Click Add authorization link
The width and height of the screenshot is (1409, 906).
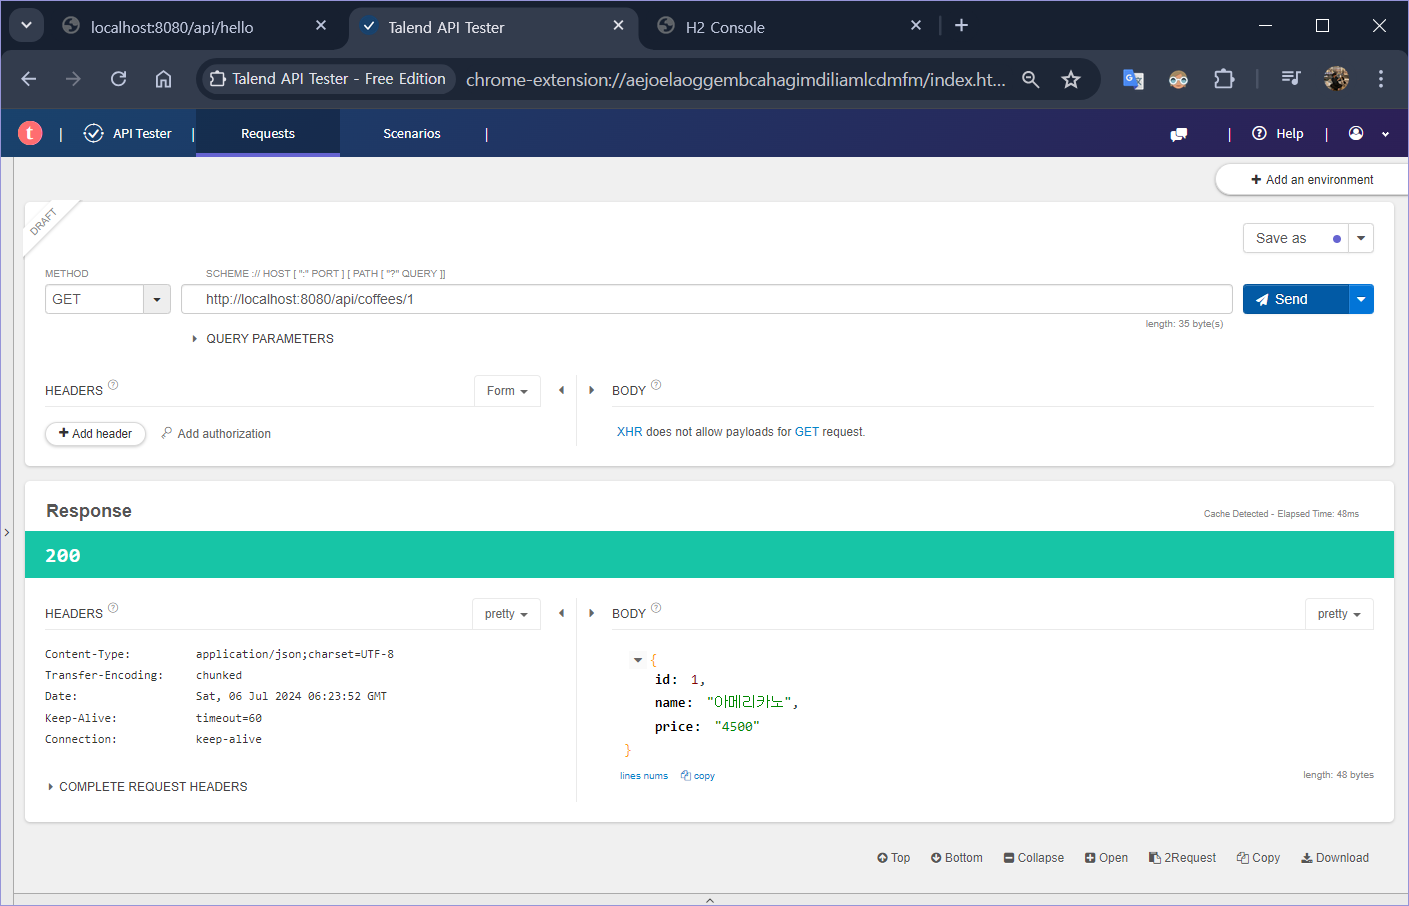[216, 434]
